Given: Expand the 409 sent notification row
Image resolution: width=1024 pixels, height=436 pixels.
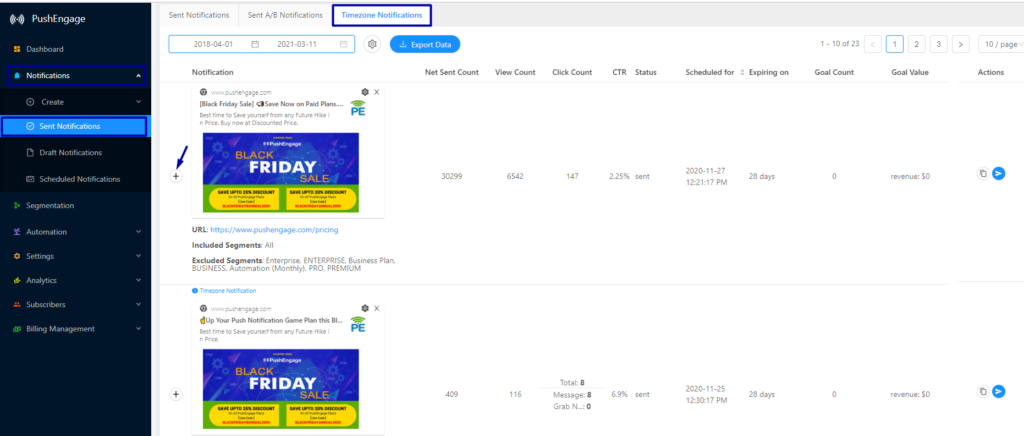Looking at the screenshot, I should [176, 394].
